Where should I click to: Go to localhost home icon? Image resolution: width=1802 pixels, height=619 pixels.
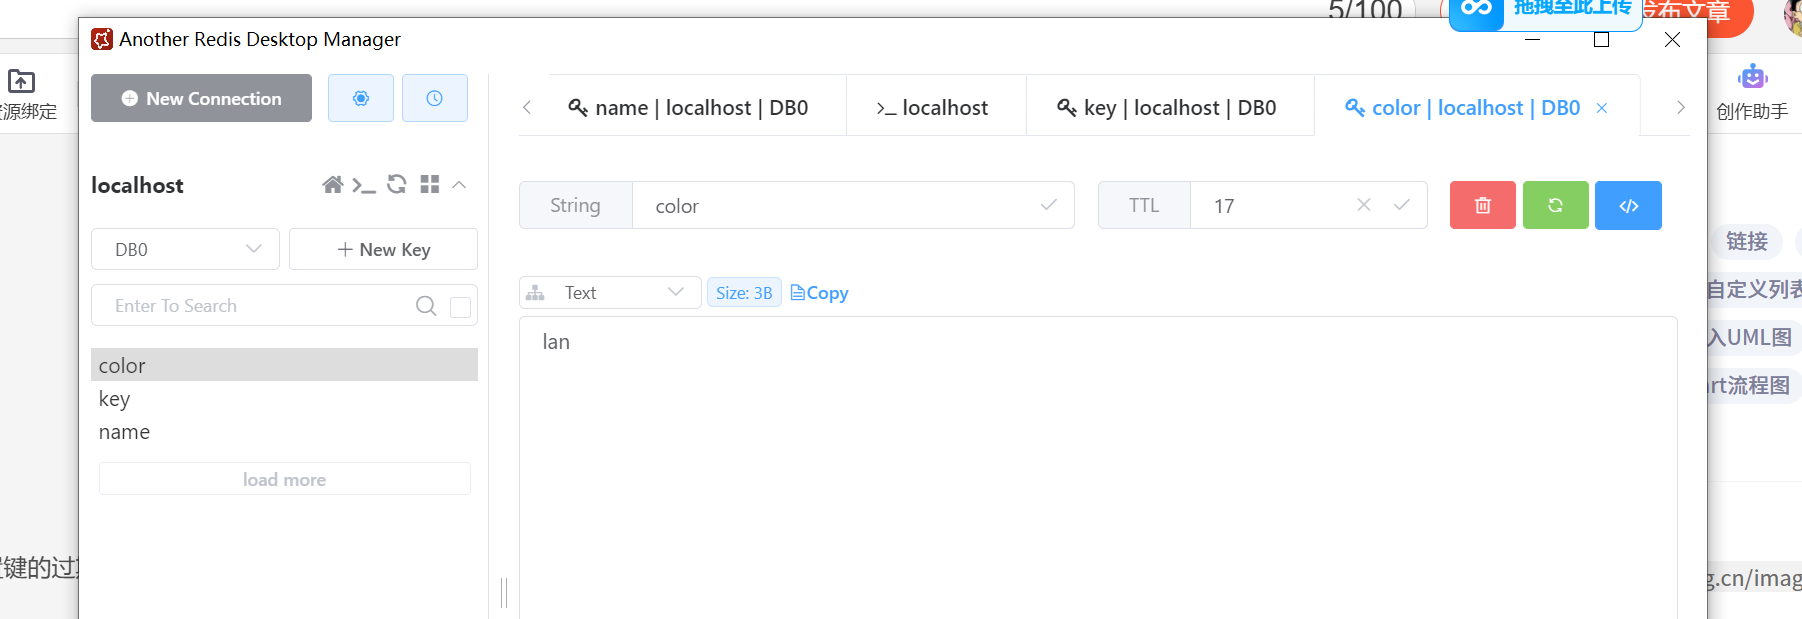[333, 185]
